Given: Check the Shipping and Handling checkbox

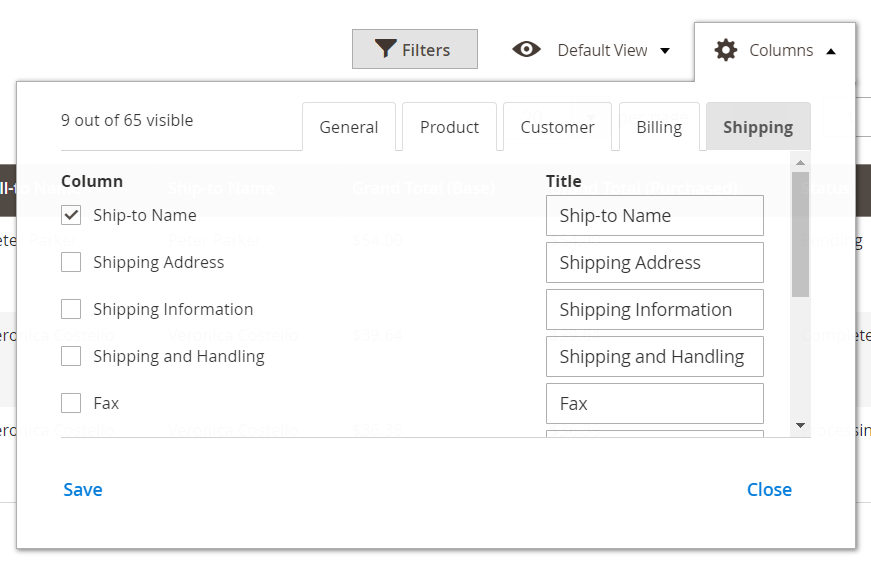Looking at the screenshot, I should click(x=71, y=356).
